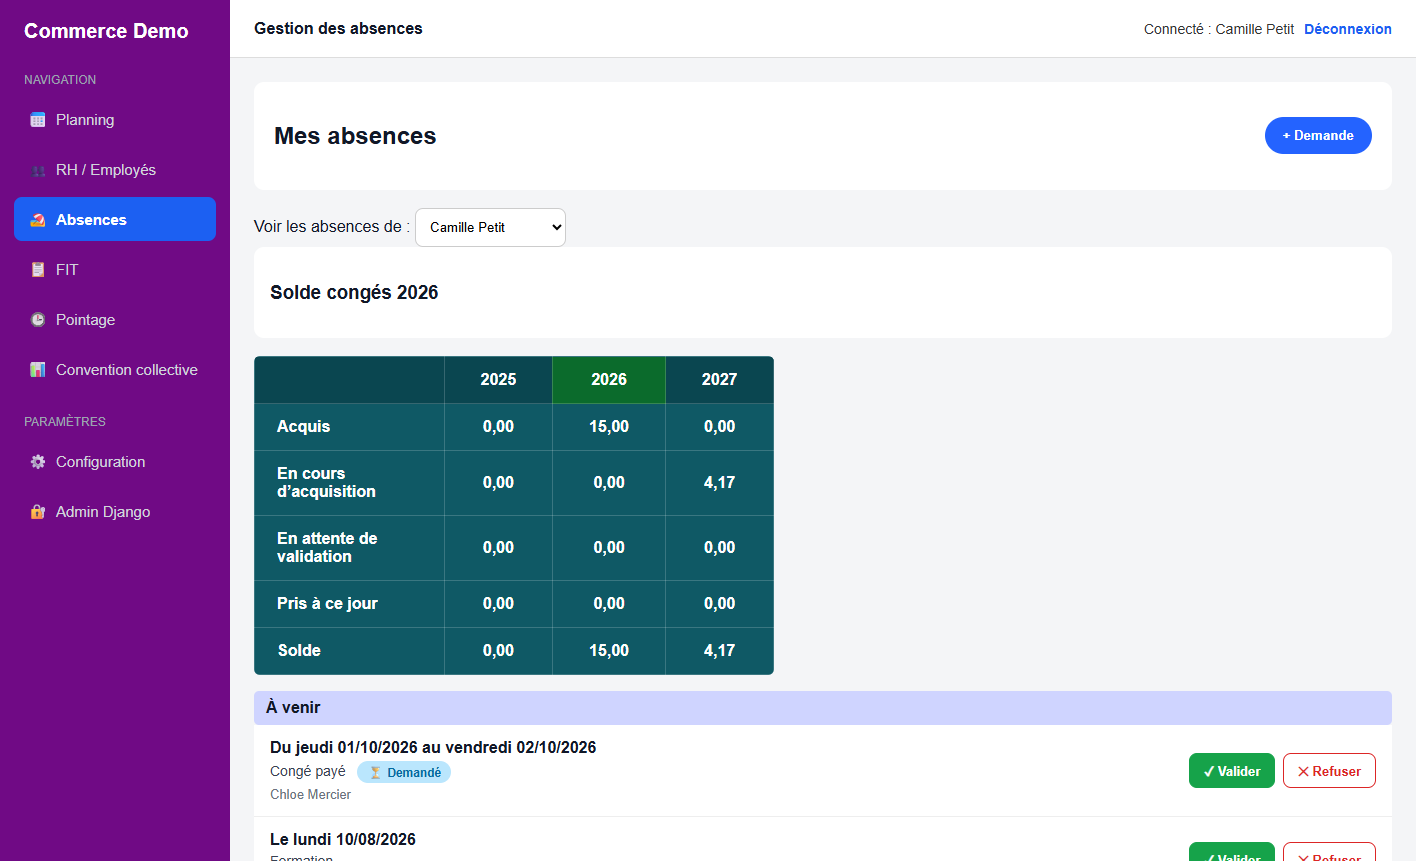The width and height of the screenshot is (1416, 861).
Task: Click hourglass icon in Demandé badge
Action: (x=375, y=772)
